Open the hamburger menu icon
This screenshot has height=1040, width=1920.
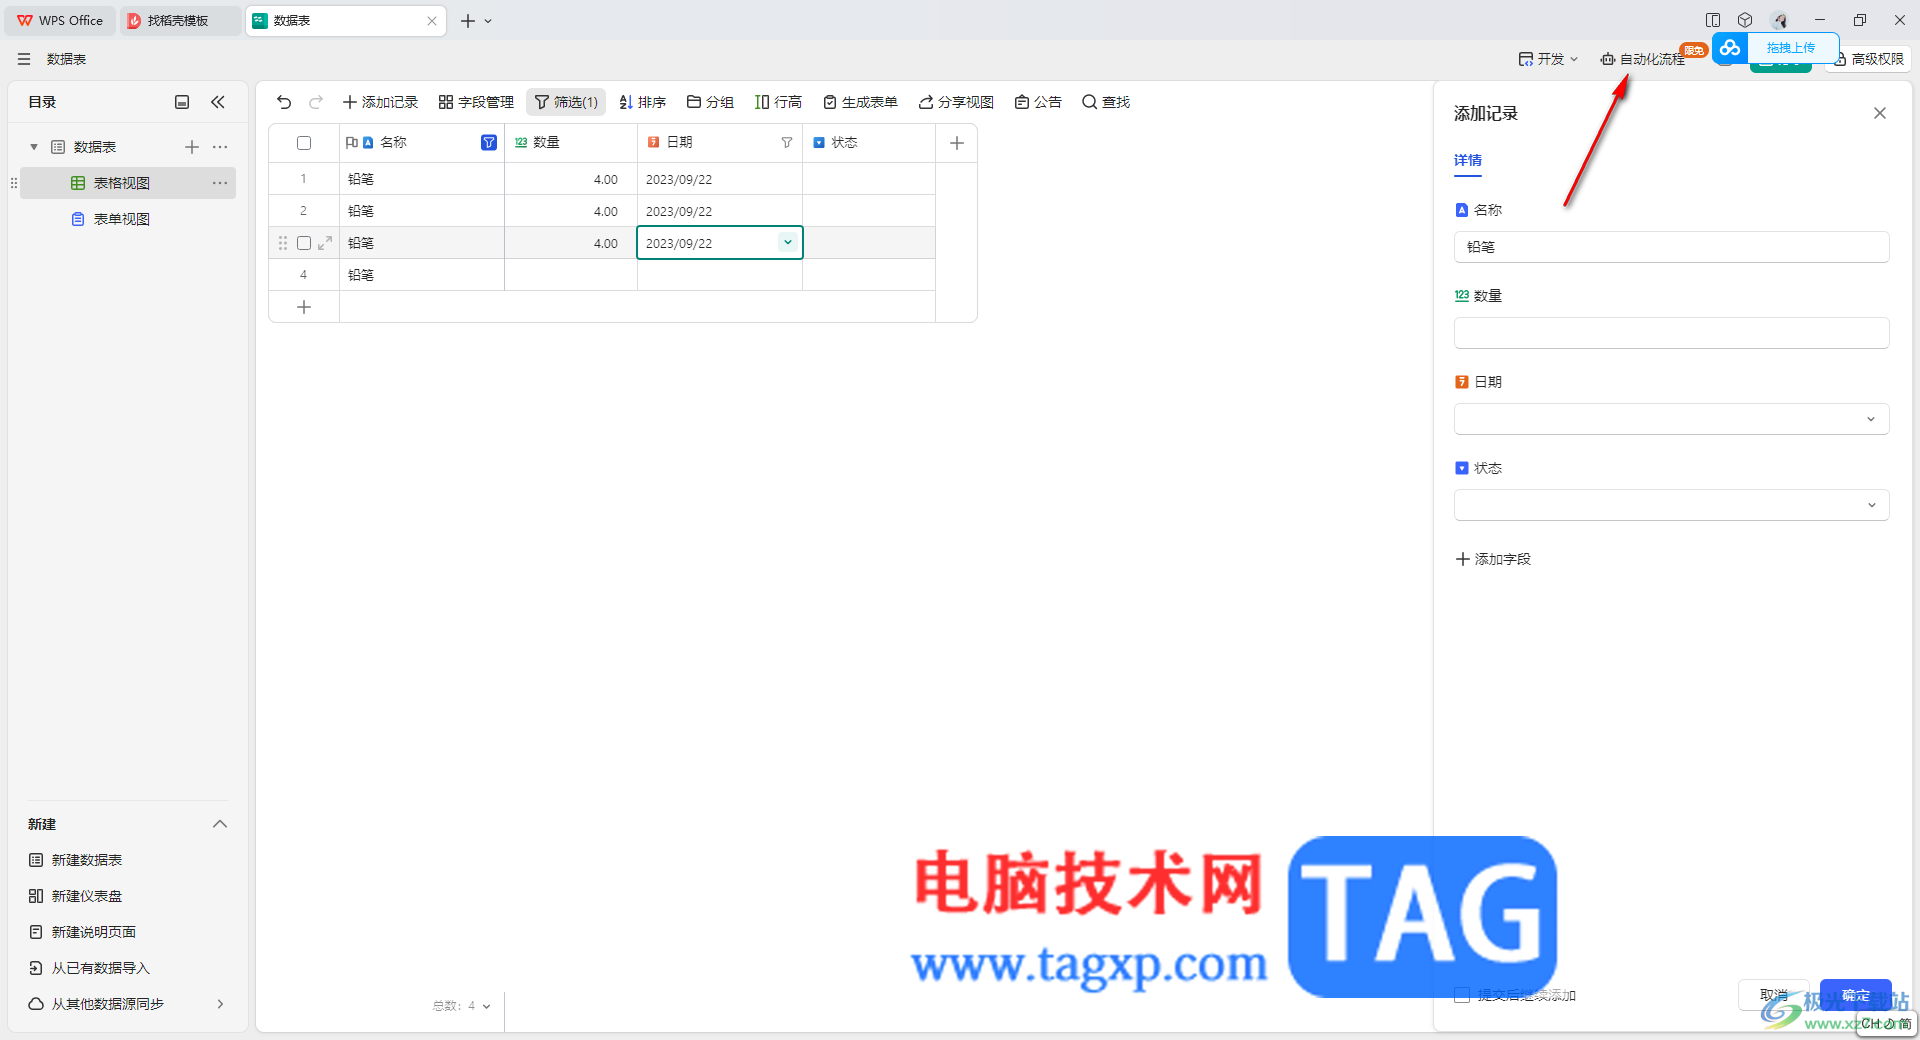point(24,59)
